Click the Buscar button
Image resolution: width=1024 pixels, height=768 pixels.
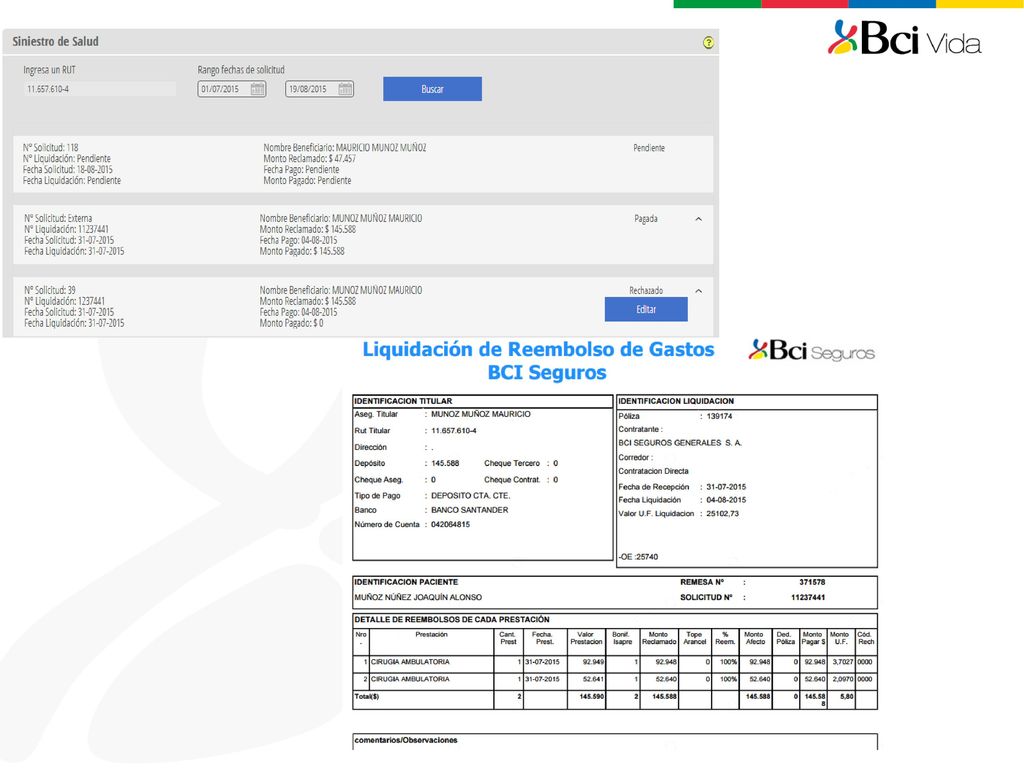(432, 89)
